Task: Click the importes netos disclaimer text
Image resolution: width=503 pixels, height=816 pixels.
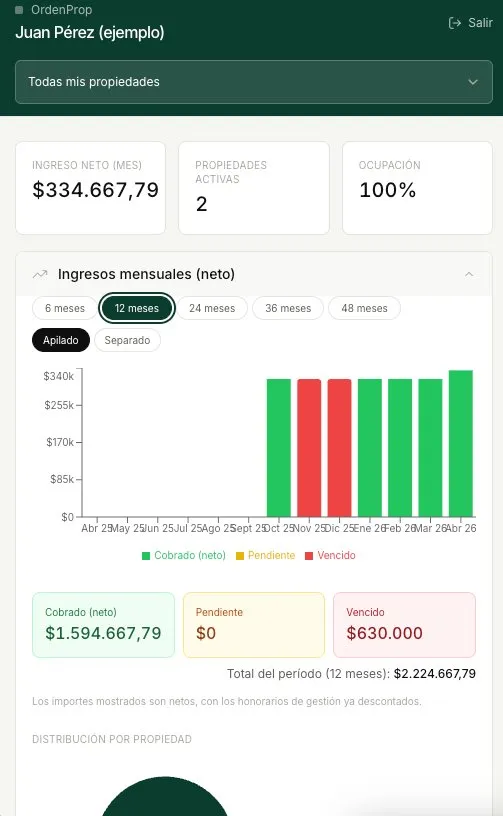Action: [227, 702]
